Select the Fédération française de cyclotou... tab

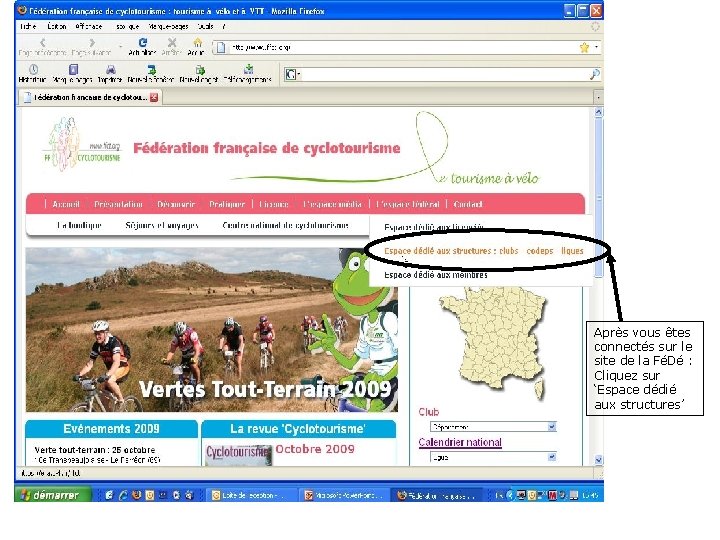point(90,97)
